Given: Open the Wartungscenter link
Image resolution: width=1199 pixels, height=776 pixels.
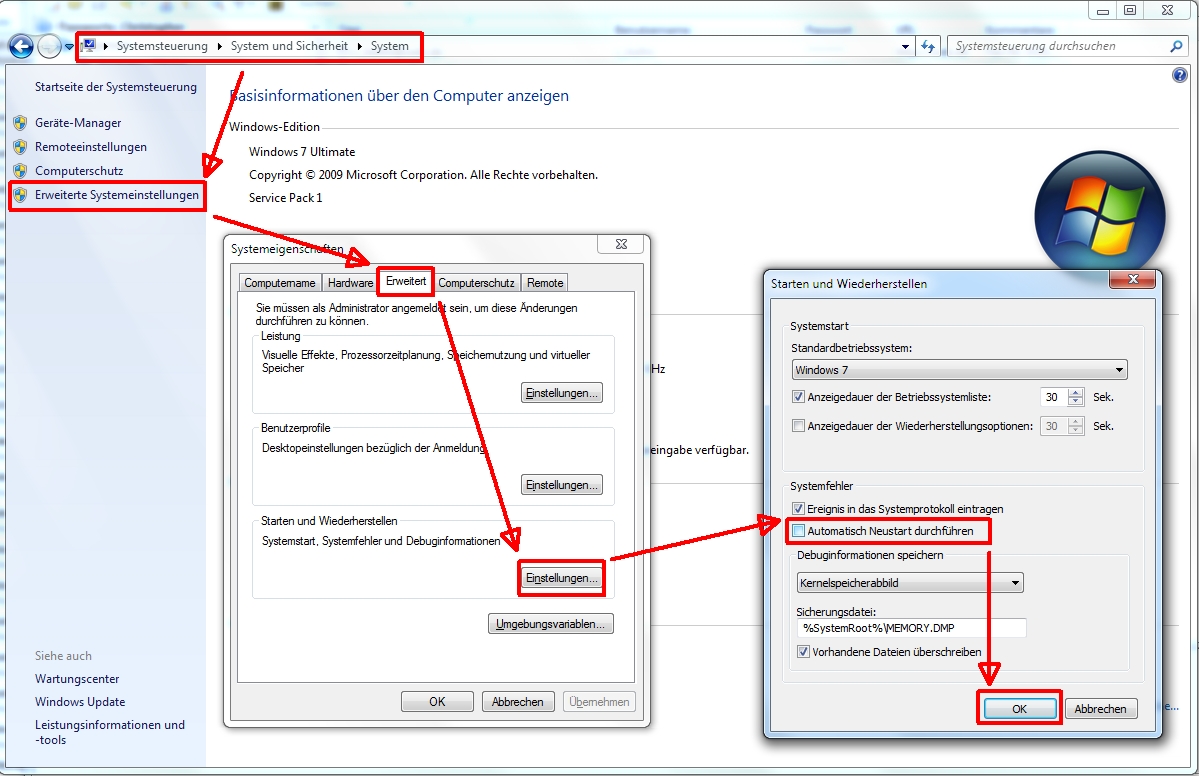Looking at the screenshot, I should tap(77, 679).
